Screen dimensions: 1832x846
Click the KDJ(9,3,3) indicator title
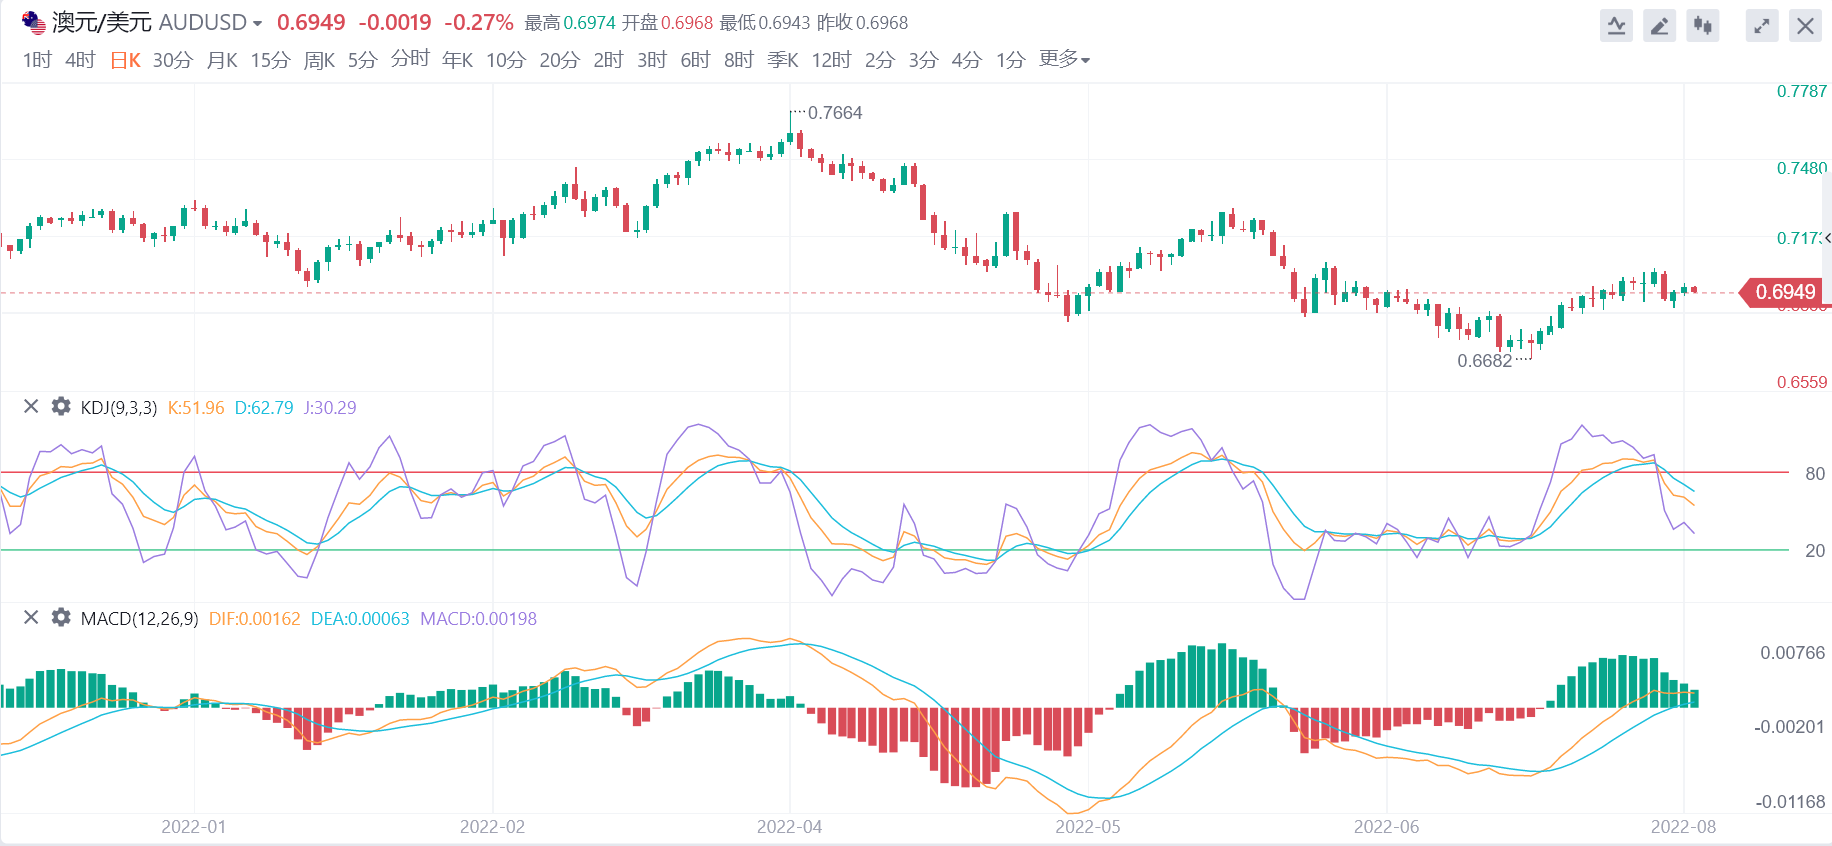[x=118, y=407]
